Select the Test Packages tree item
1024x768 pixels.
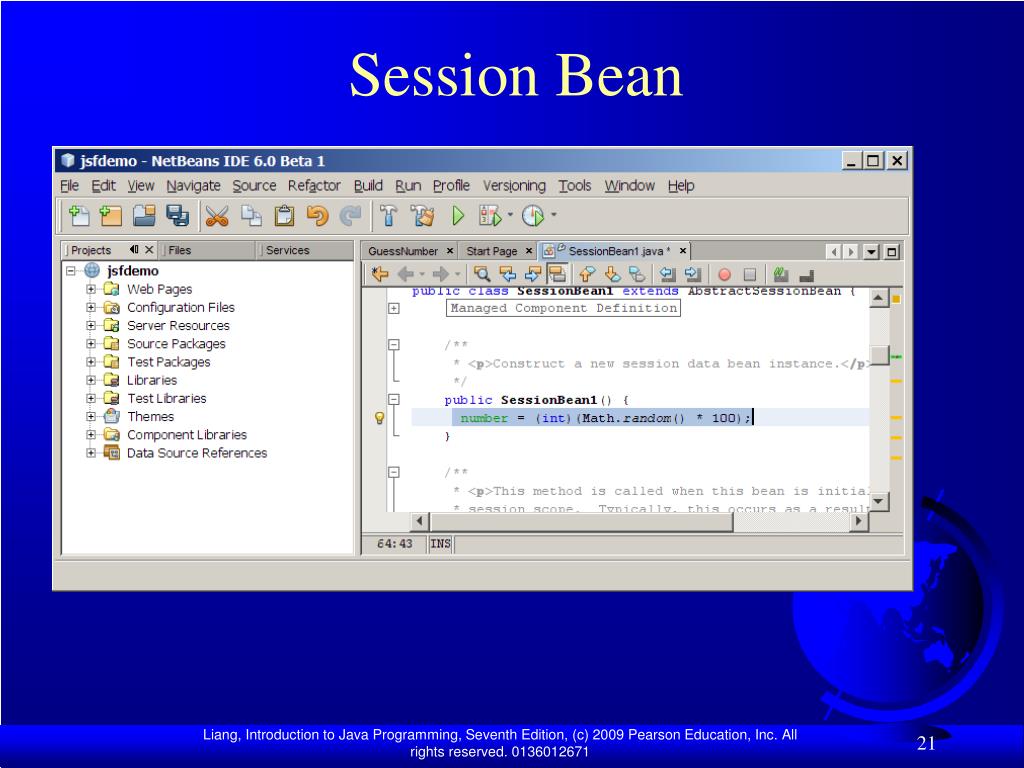(168, 362)
